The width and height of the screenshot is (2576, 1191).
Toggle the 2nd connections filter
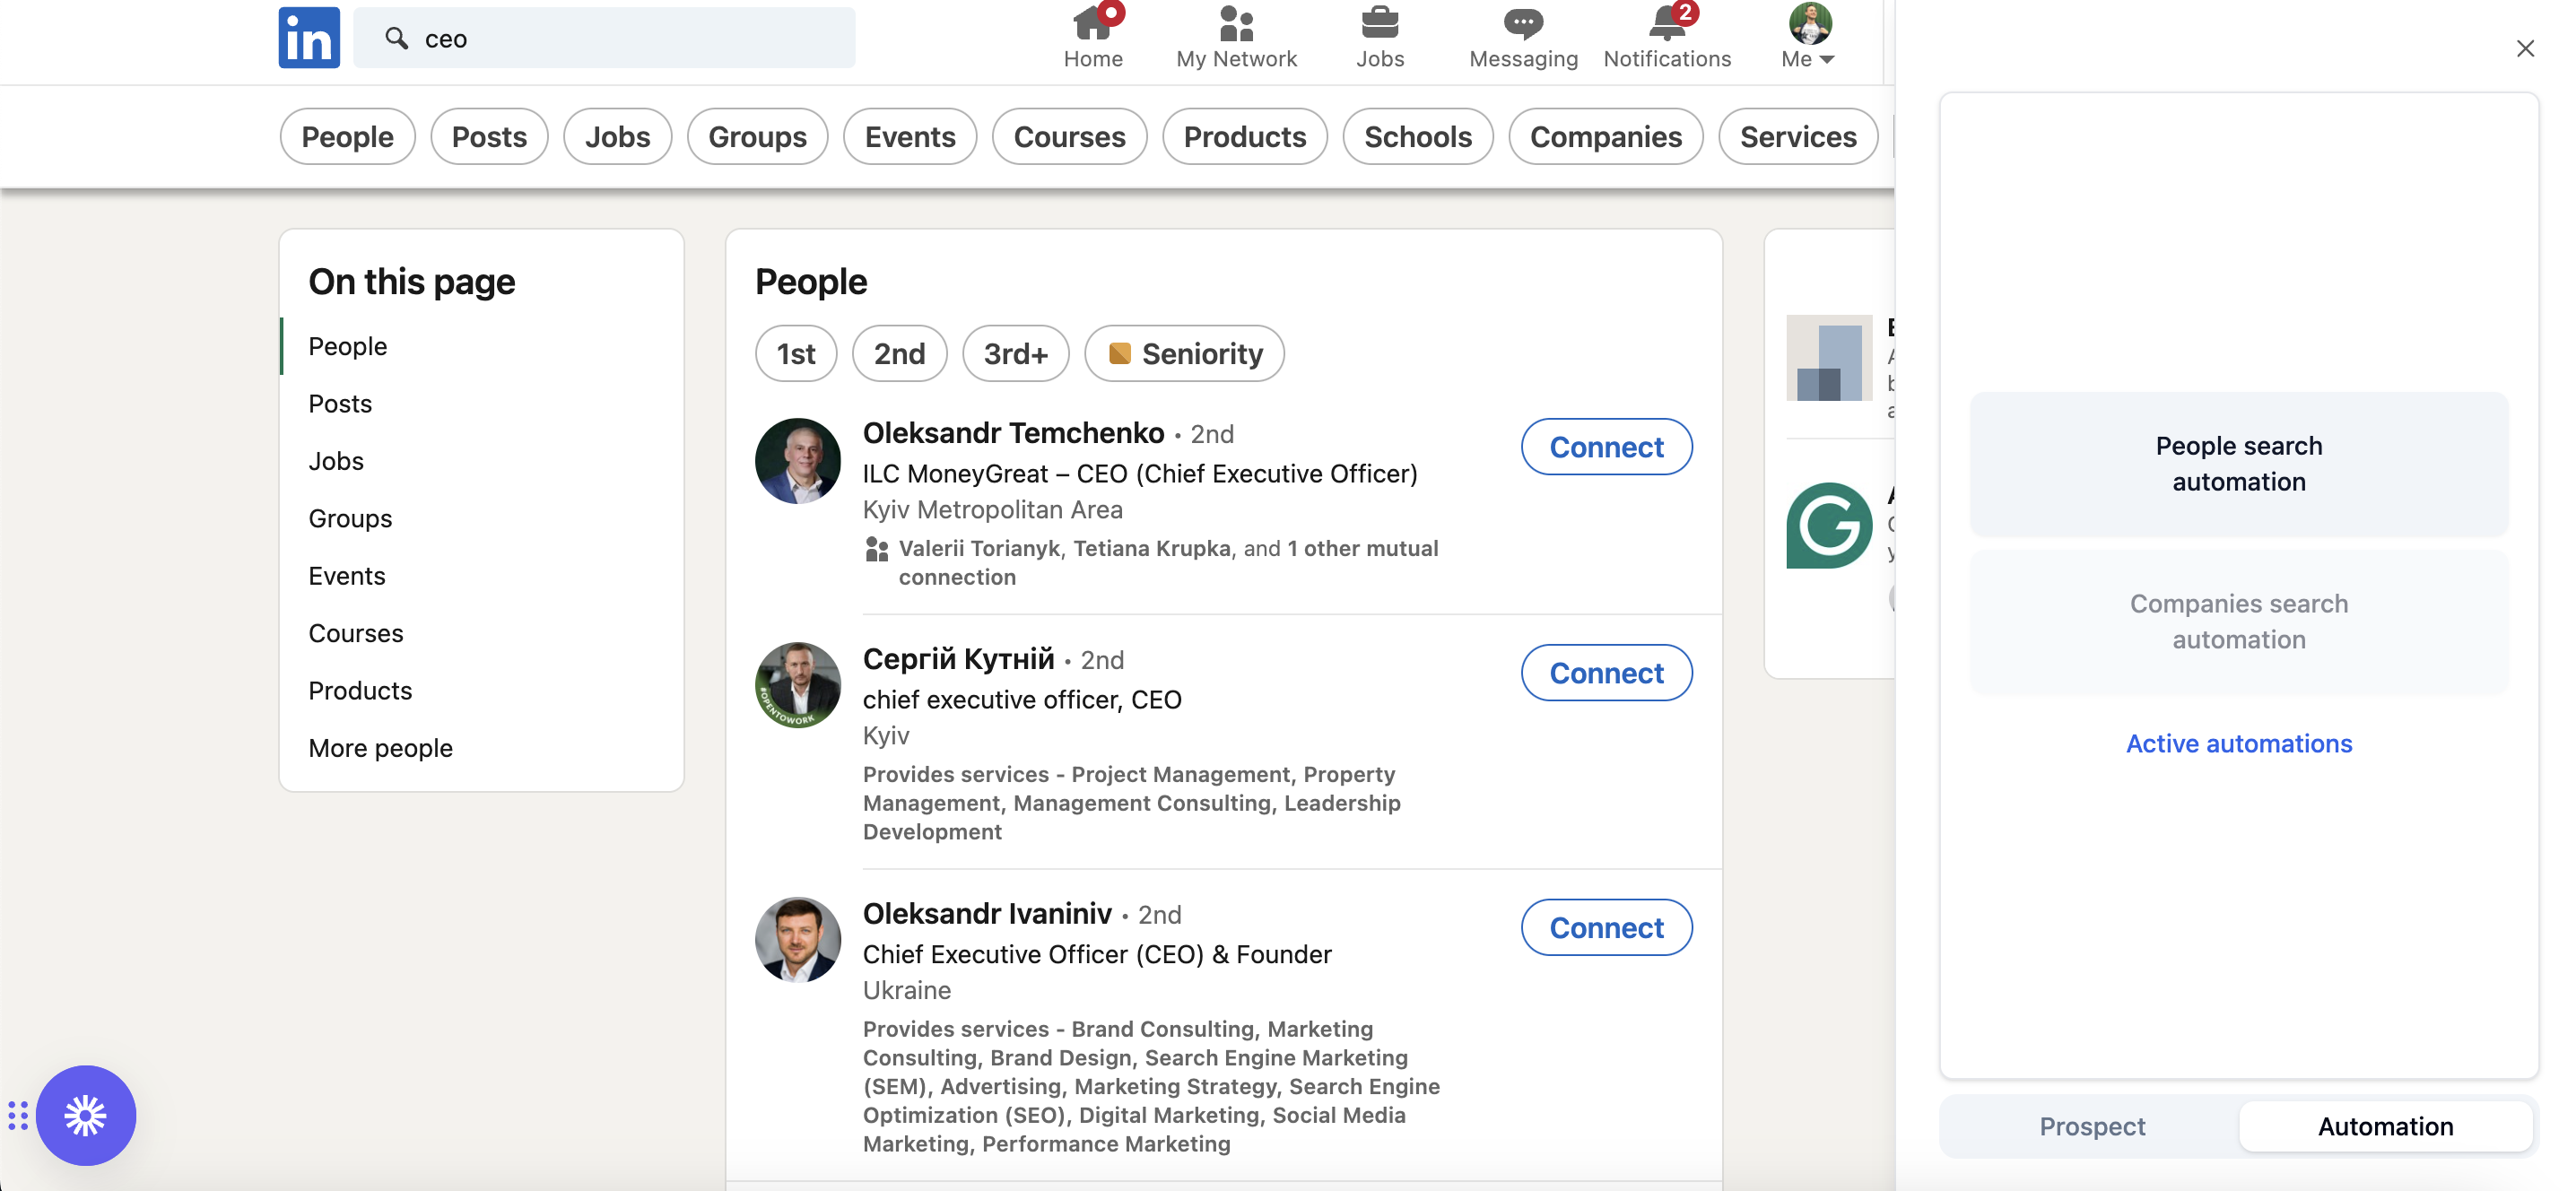898,353
